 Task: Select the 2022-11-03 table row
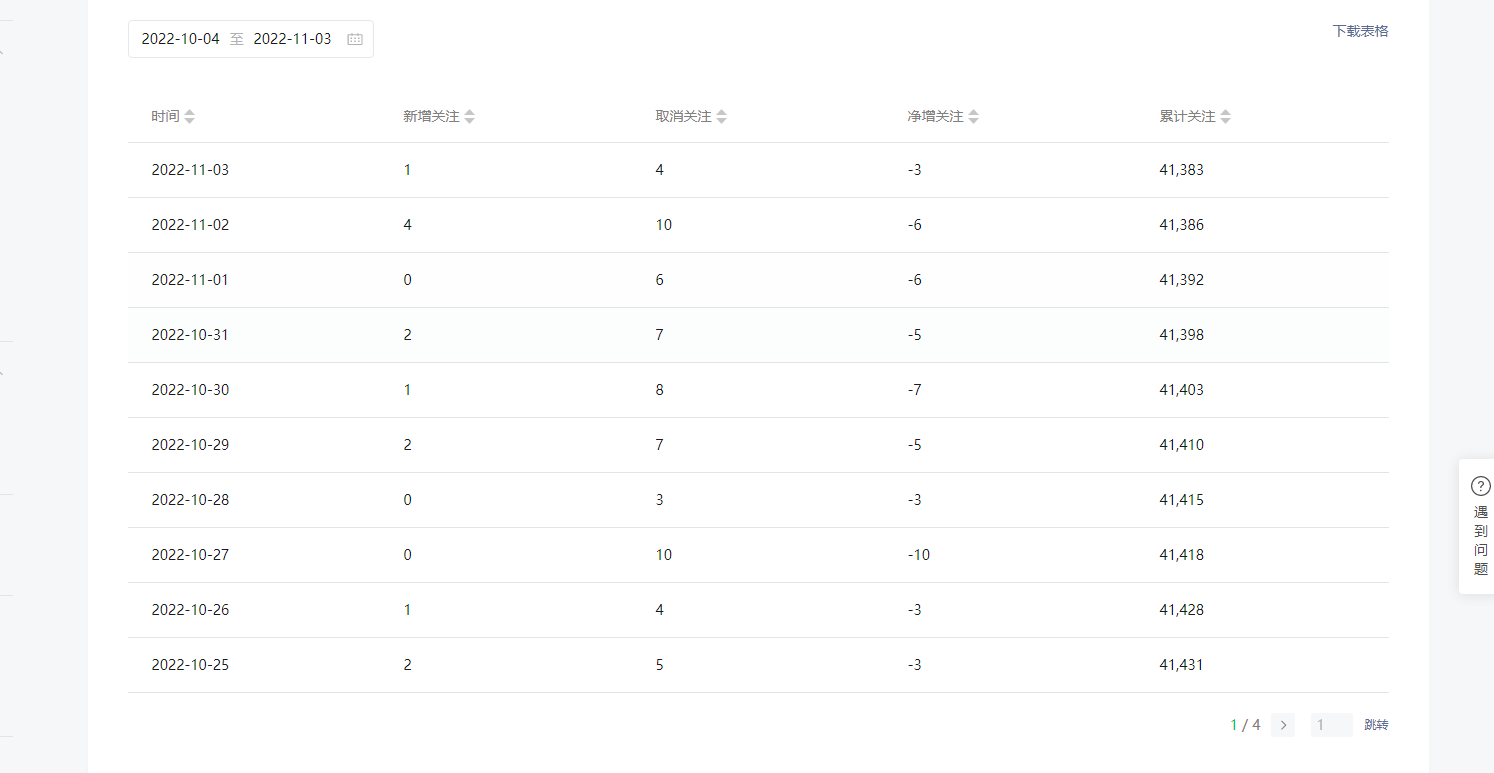pyautogui.click(x=758, y=170)
